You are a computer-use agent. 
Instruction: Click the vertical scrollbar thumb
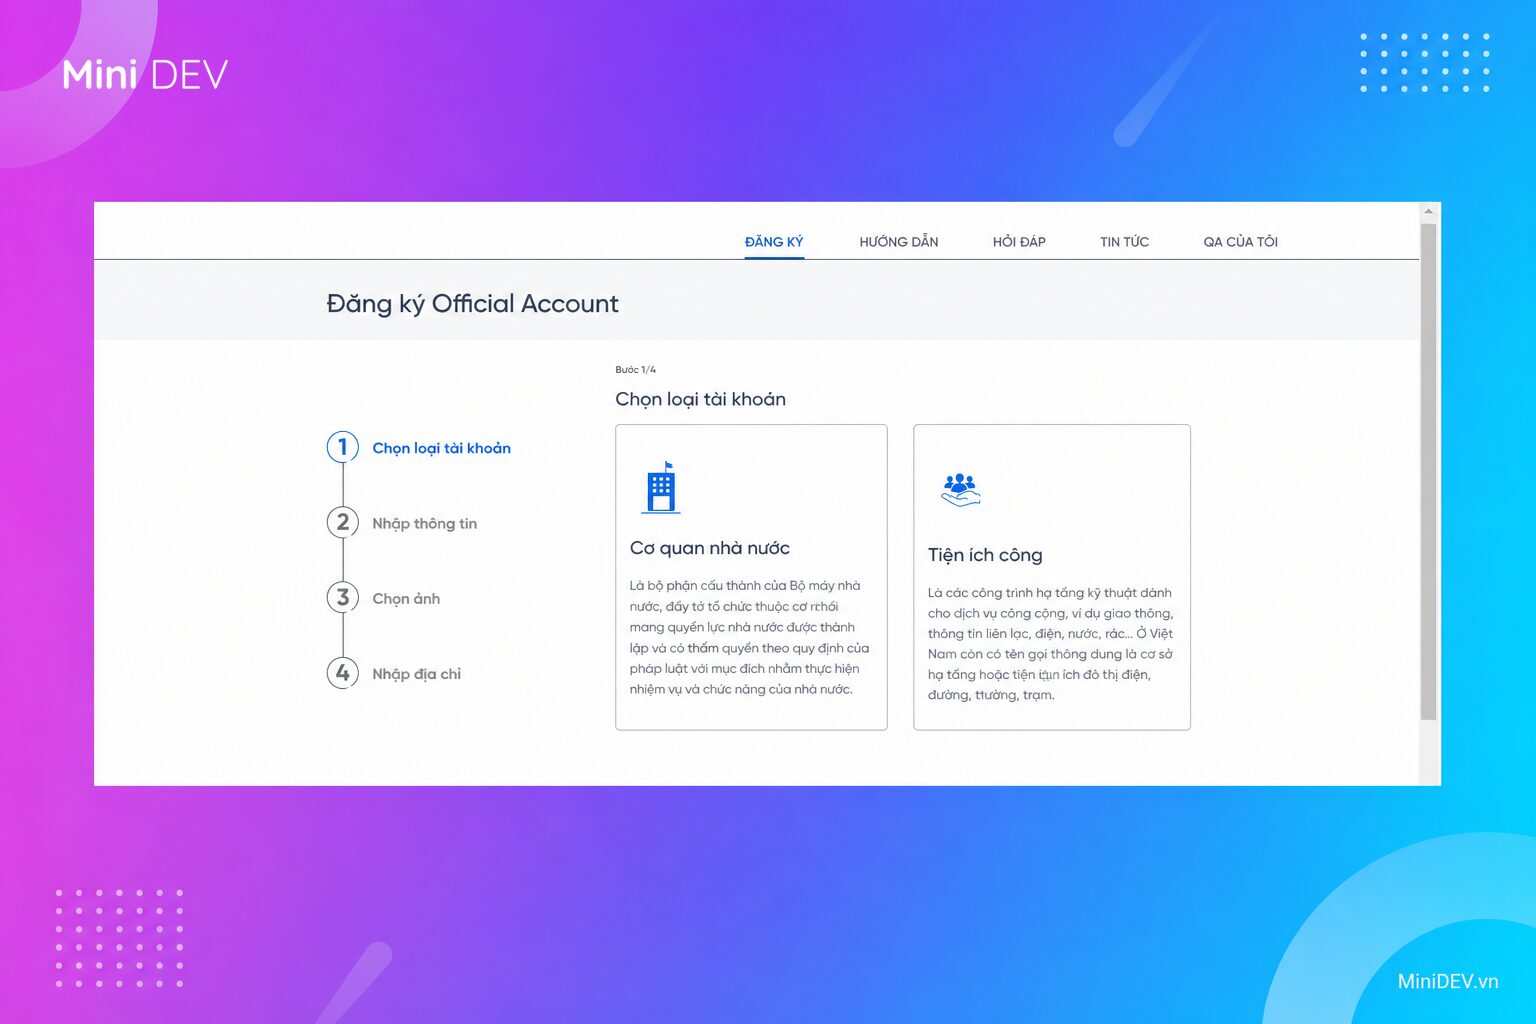pos(1428,471)
